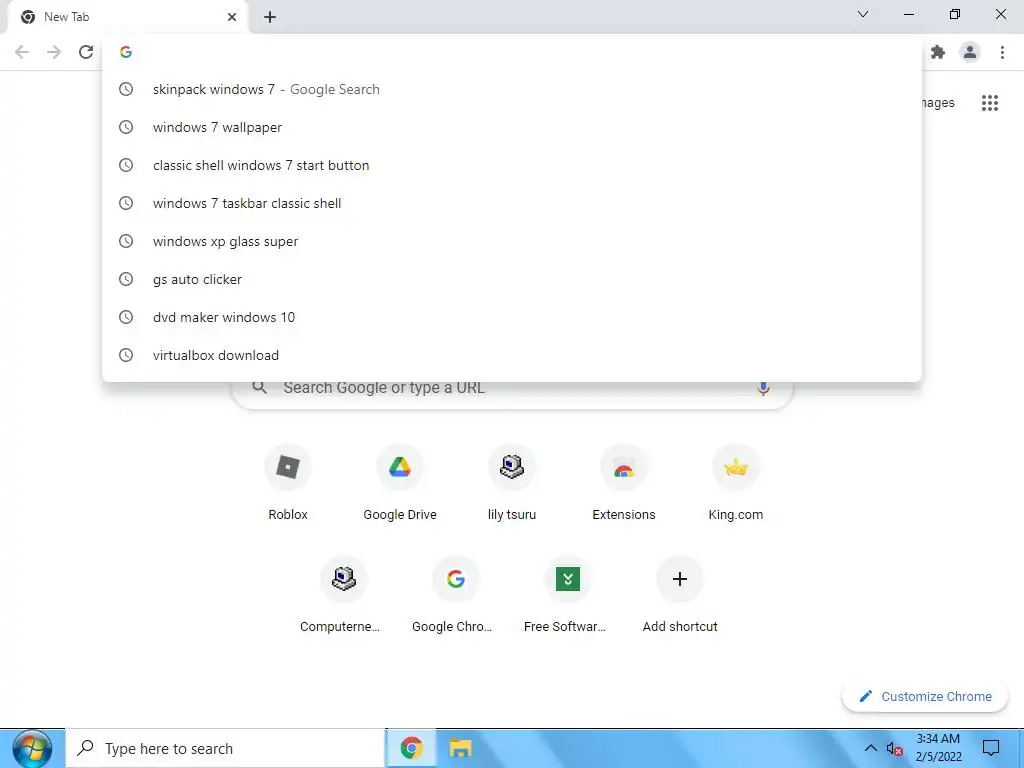Select suggestion 'dvd maker windows 10'
1024x768 pixels.
coord(512,317)
